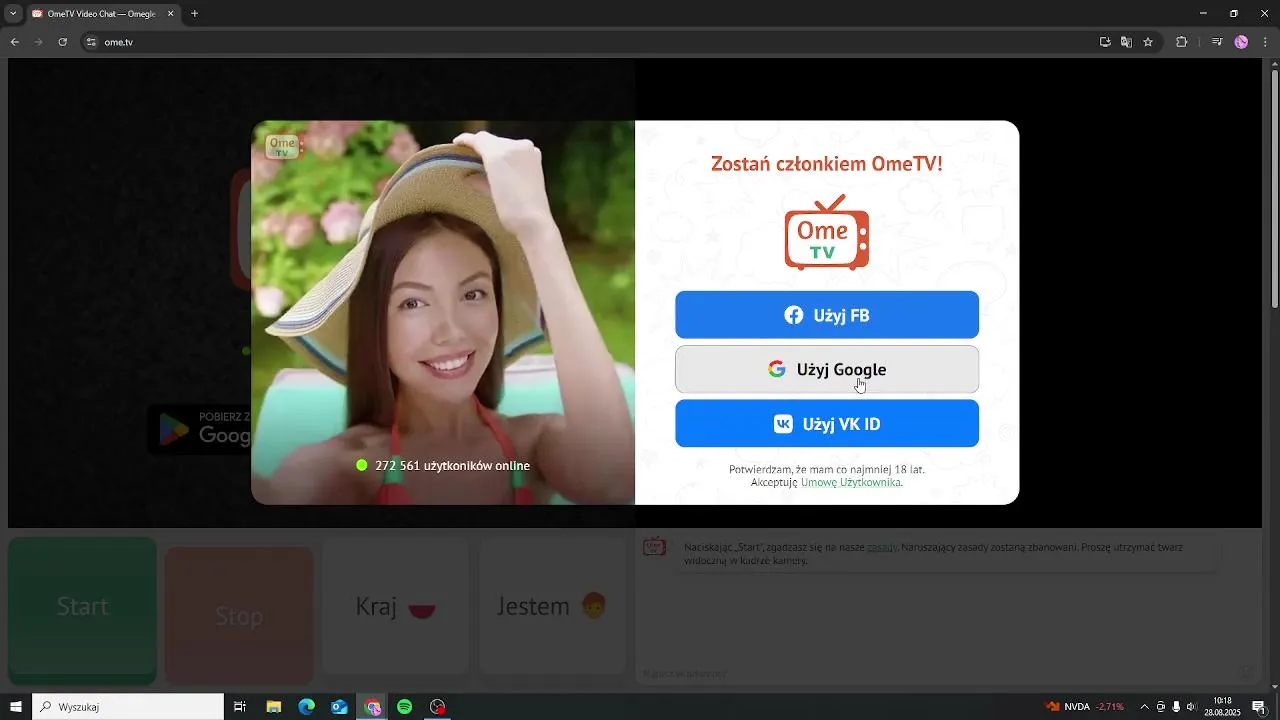Sign in with the Użyj VK ID button
The height and width of the screenshot is (720, 1280).
coord(826,423)
